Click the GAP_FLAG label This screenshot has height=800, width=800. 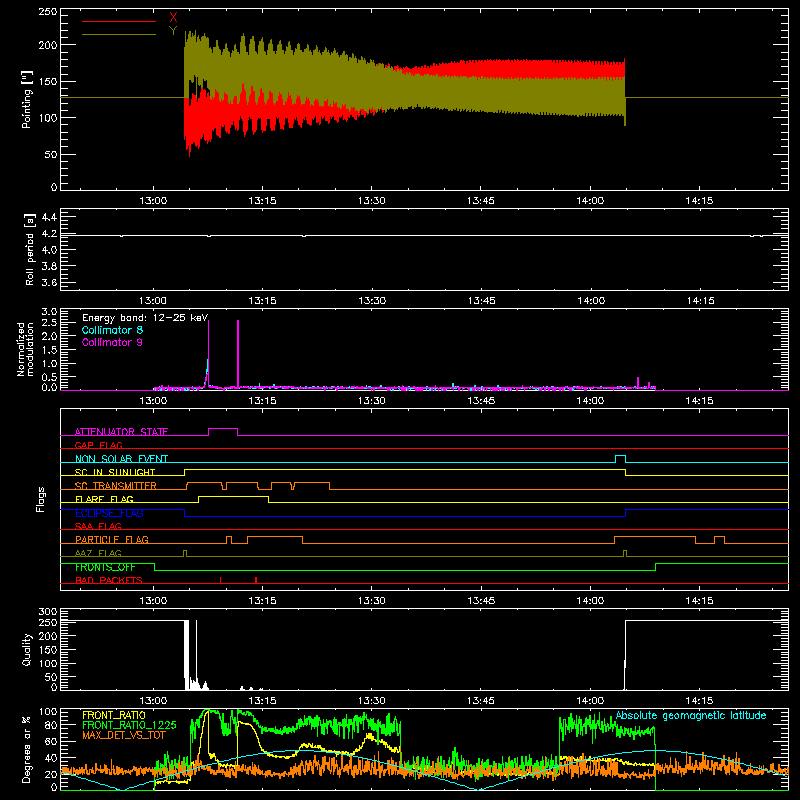pos(98,445)
